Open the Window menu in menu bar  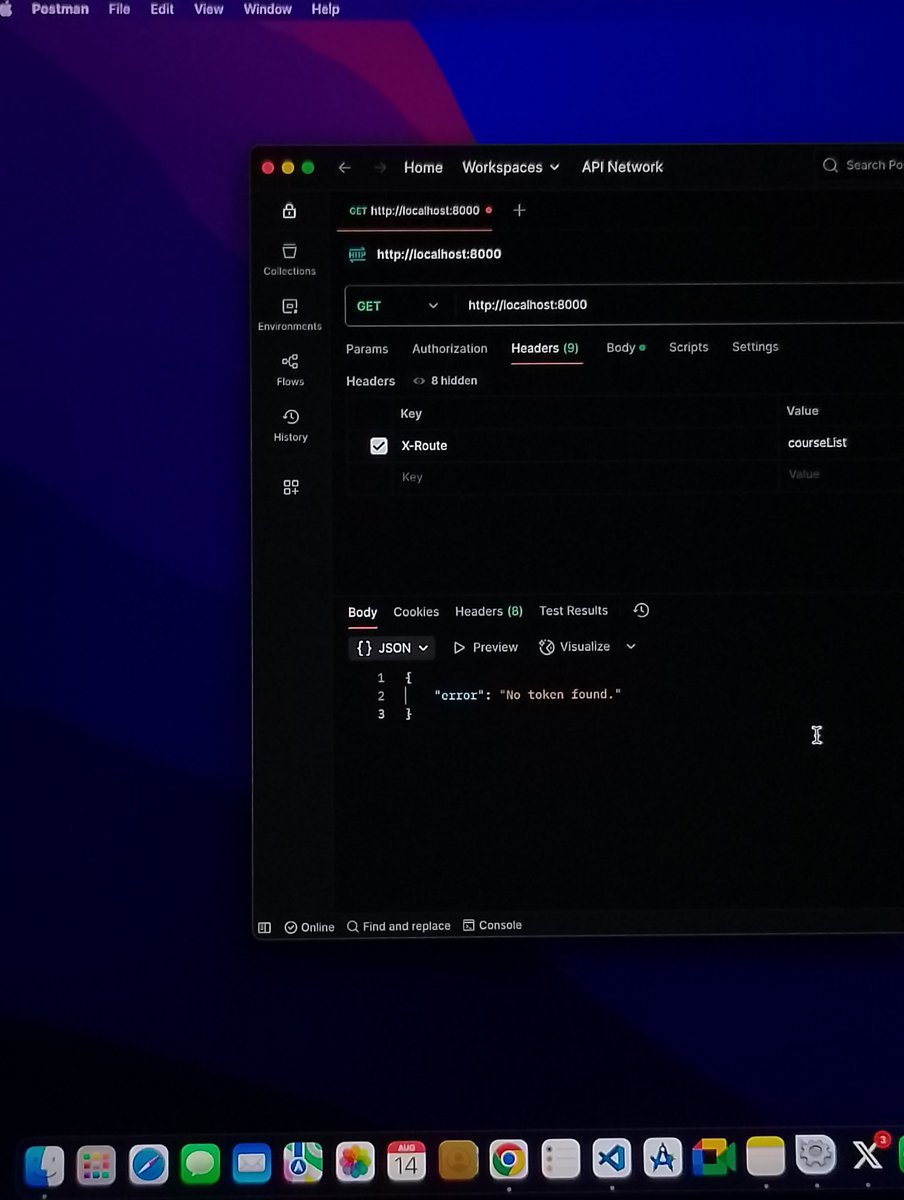point(267,9)
